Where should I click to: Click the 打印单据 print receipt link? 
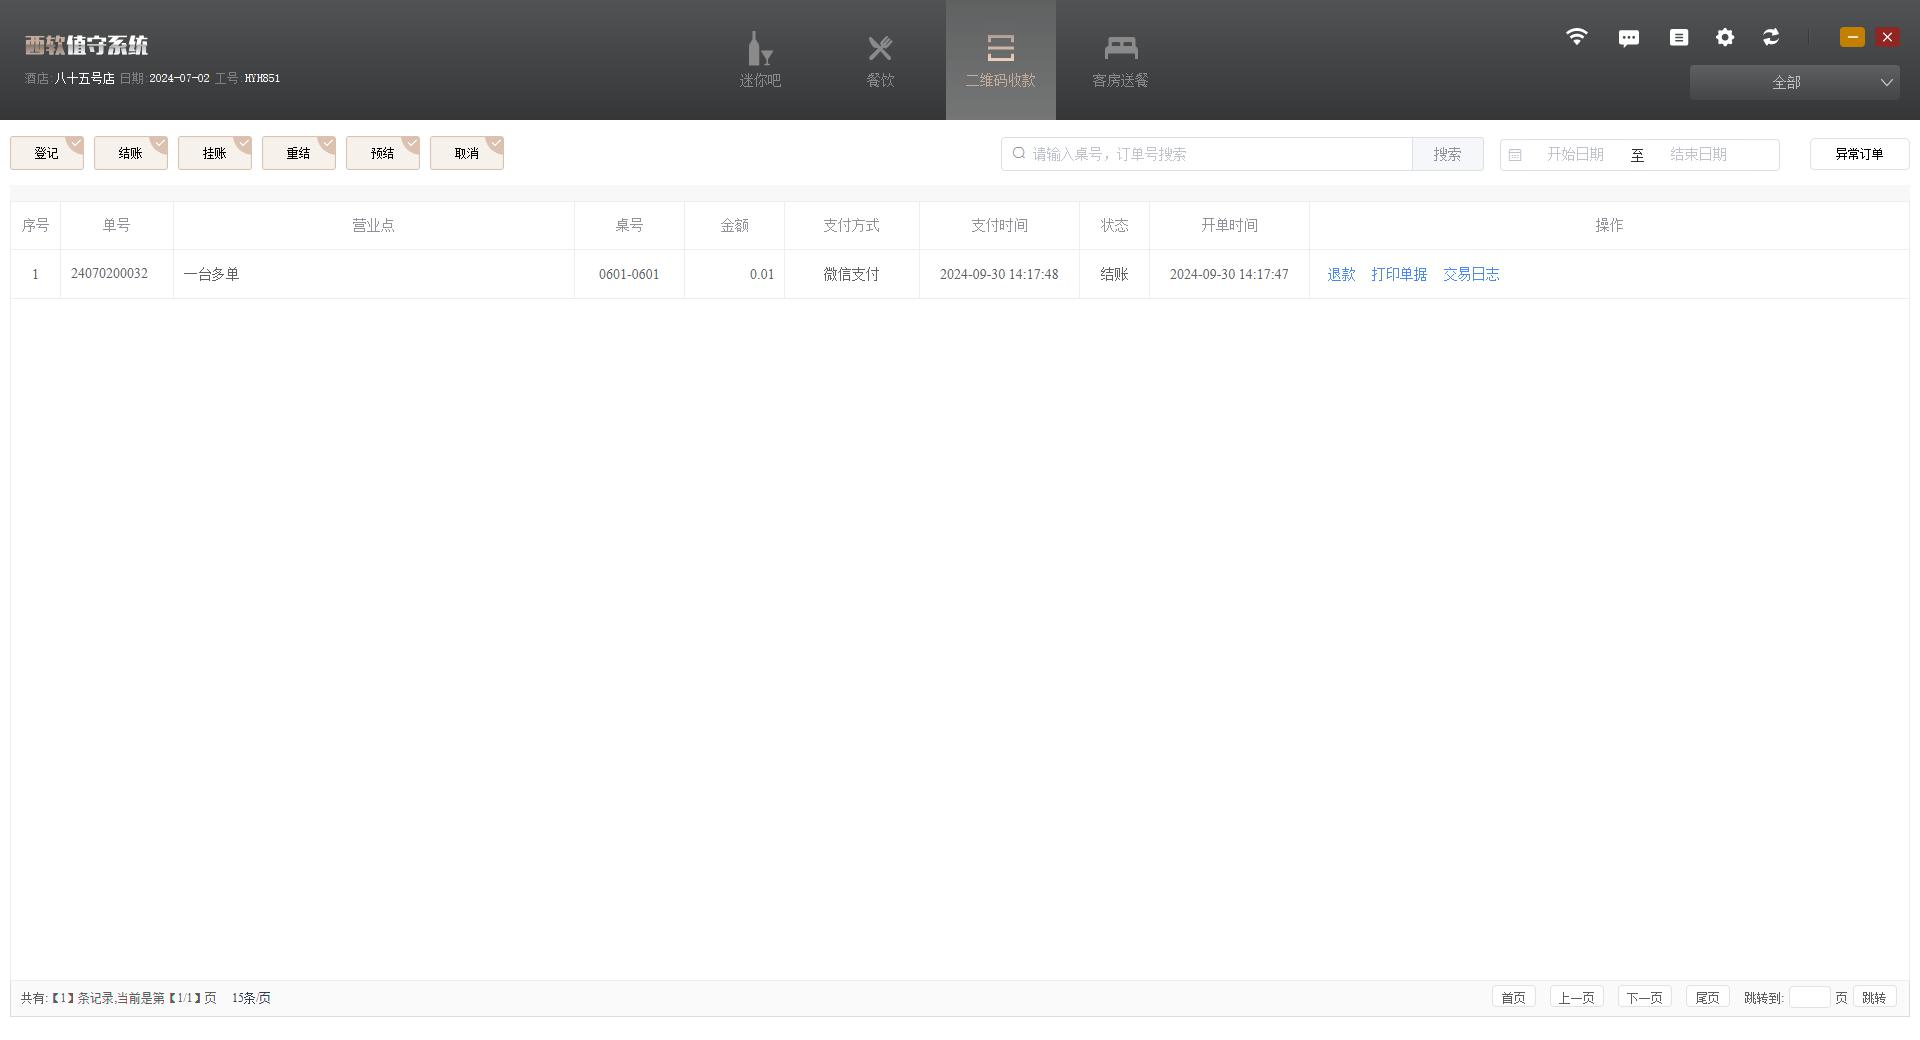pyautogui.click(x=1399, y=274)
